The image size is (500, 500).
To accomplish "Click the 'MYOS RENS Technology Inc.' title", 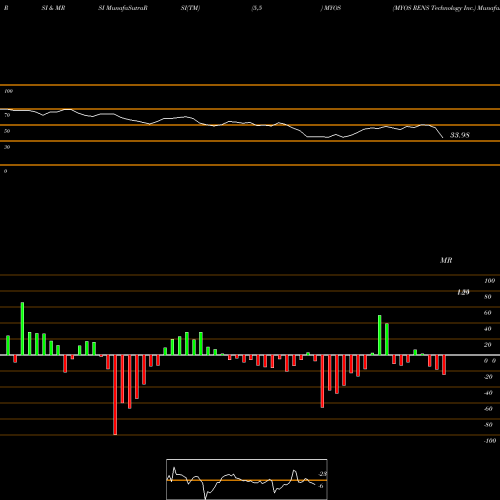I will click(x=434, y=8).
